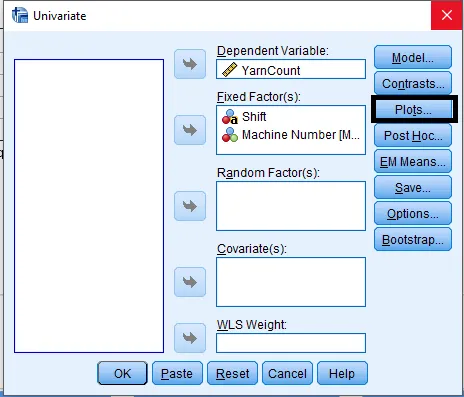The image size is (464, 397).
Task: Click the Paste syntax button
Action: pos(177,373)
